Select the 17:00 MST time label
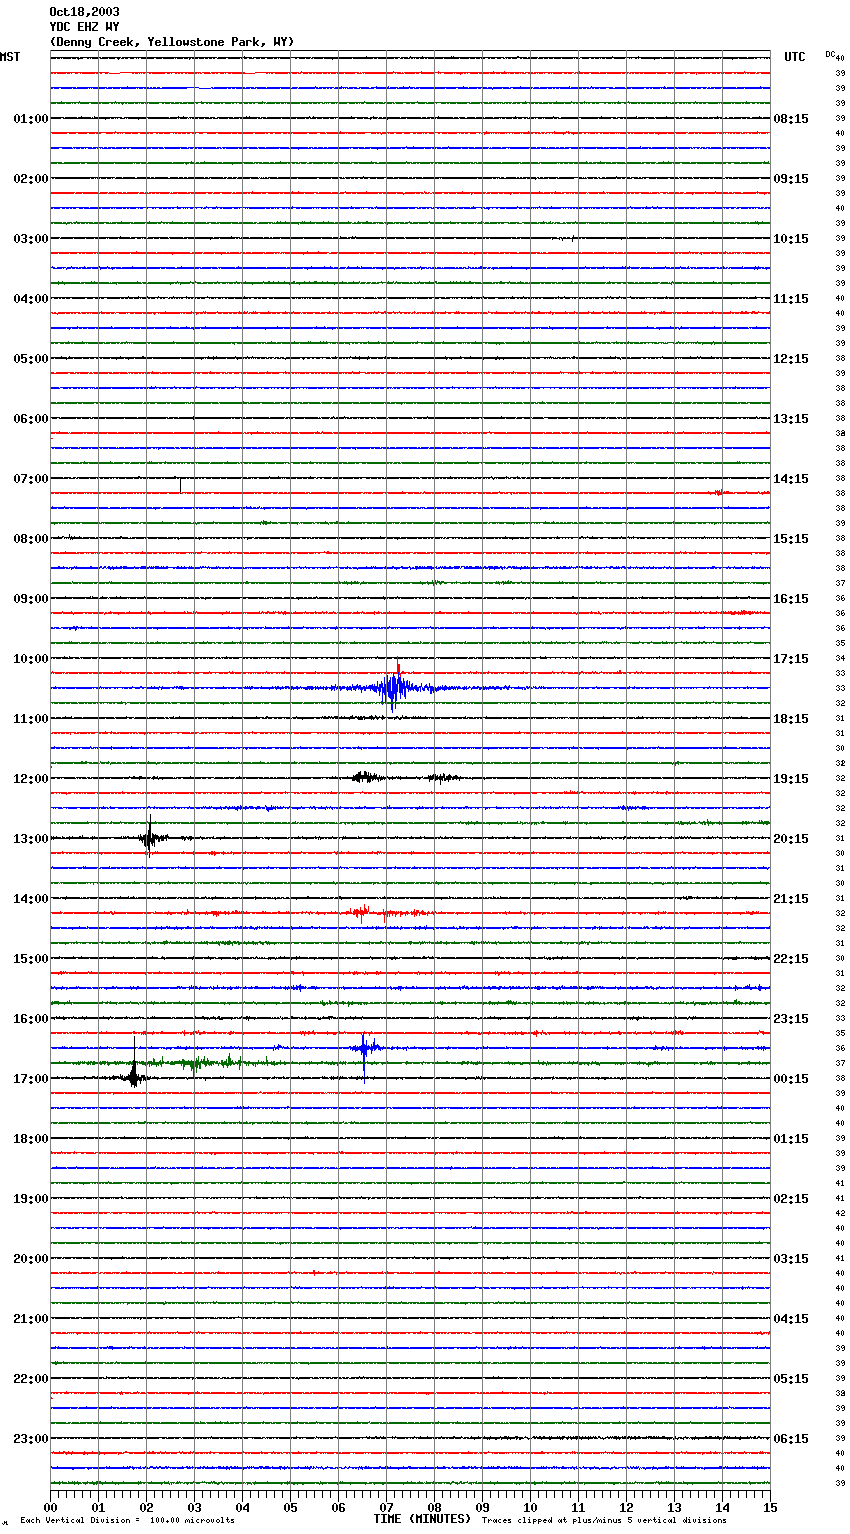850x1534 pixels. click(x=31, y=1079)
